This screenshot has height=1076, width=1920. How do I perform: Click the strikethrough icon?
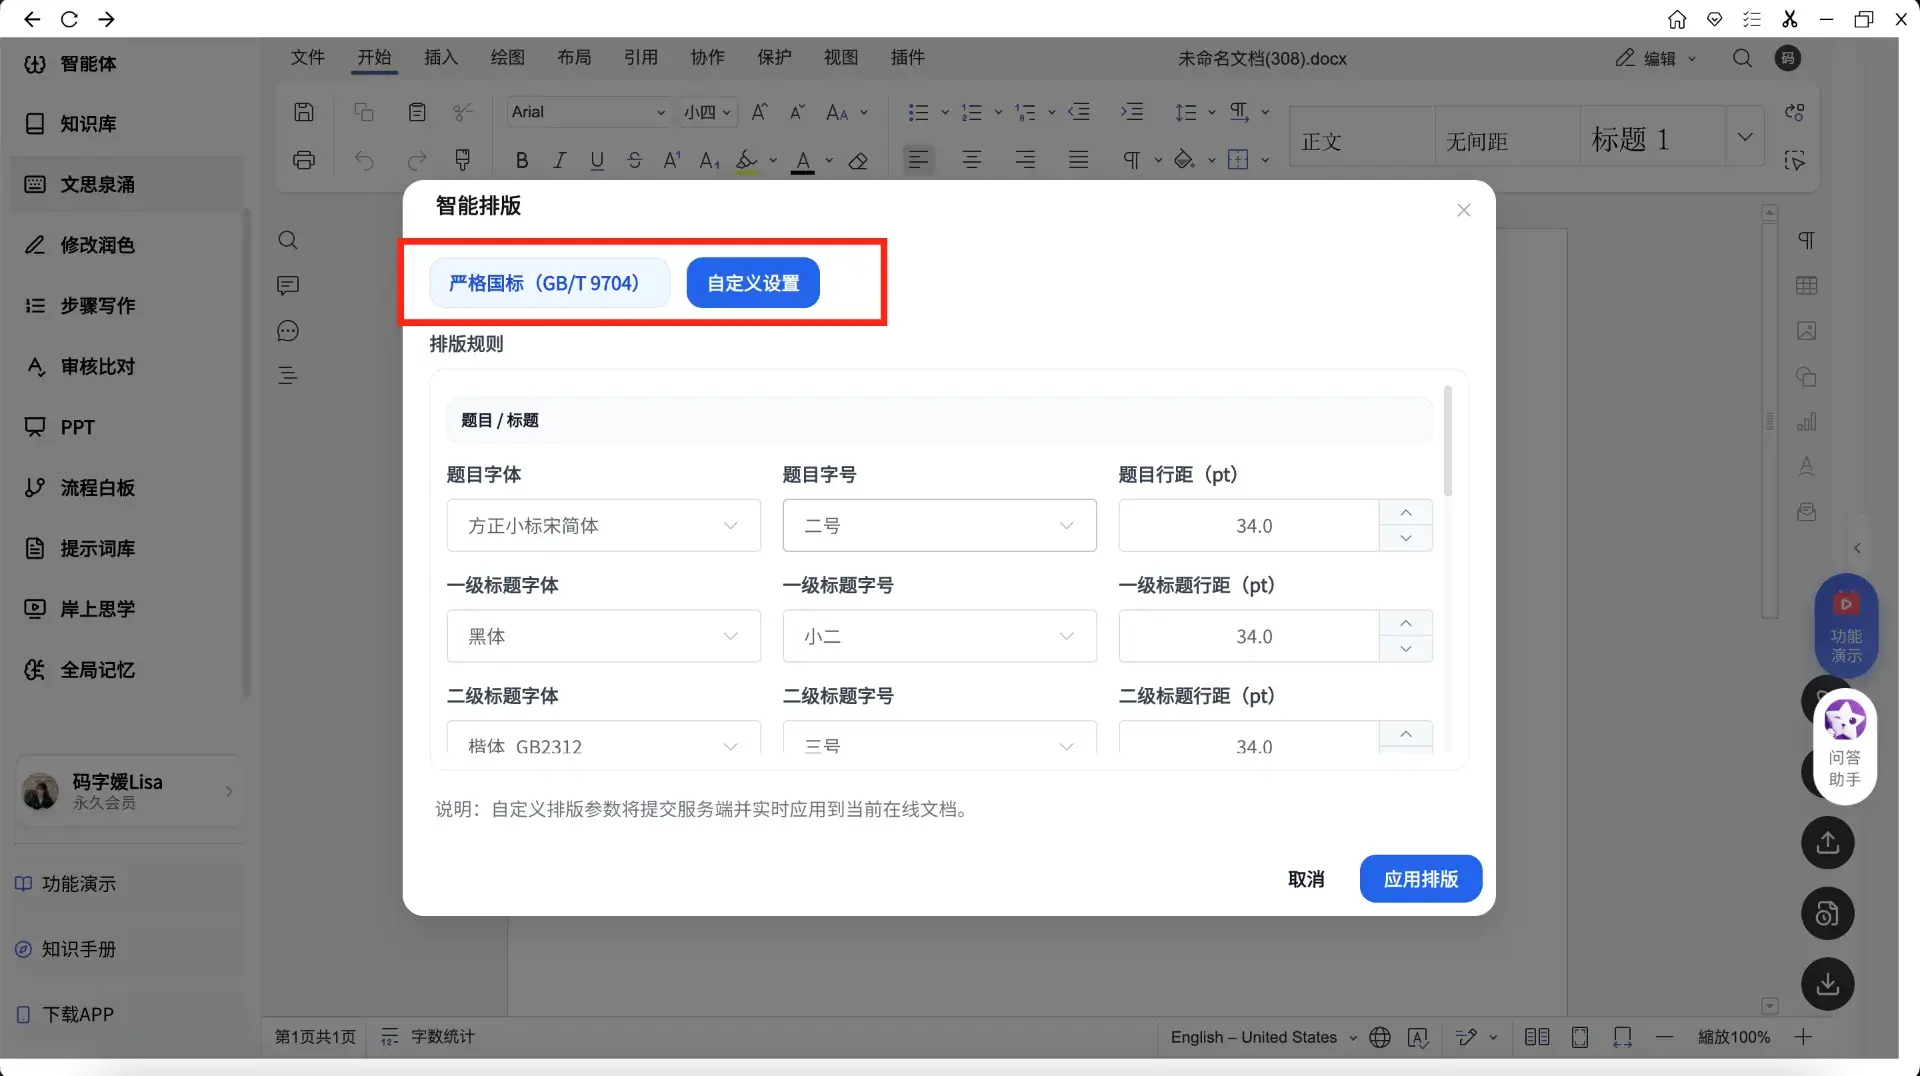[x=634, y=160]
